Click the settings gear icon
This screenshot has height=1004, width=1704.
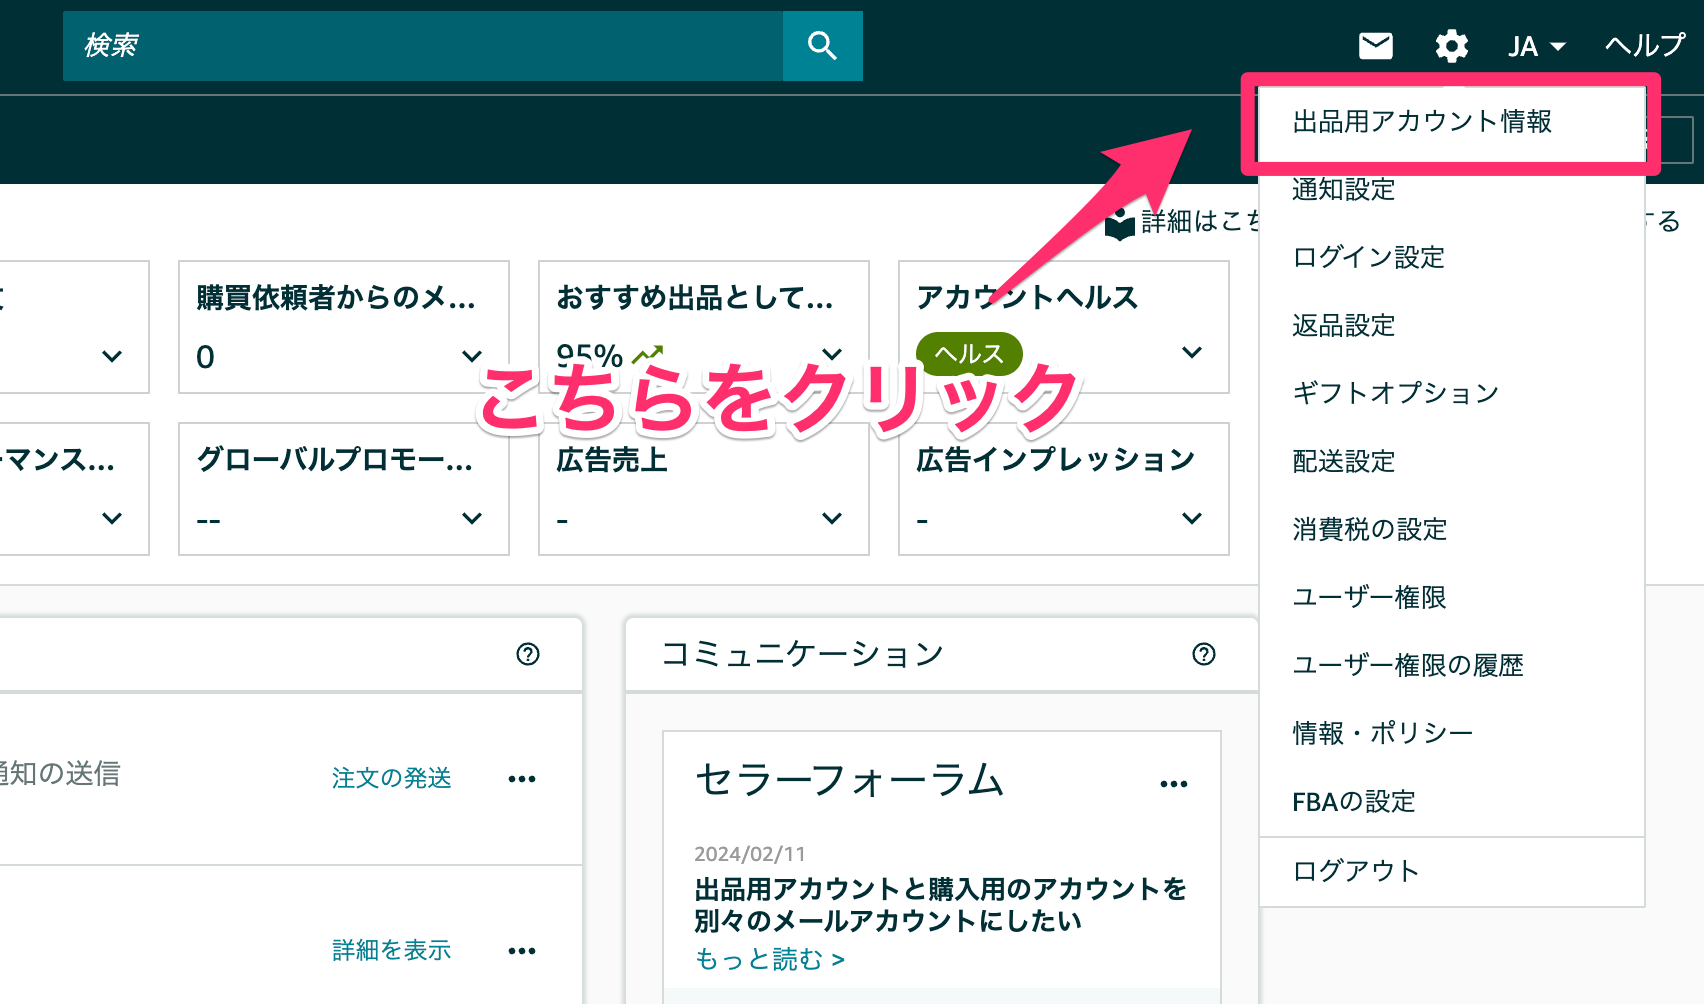(x=1452, y=45)
